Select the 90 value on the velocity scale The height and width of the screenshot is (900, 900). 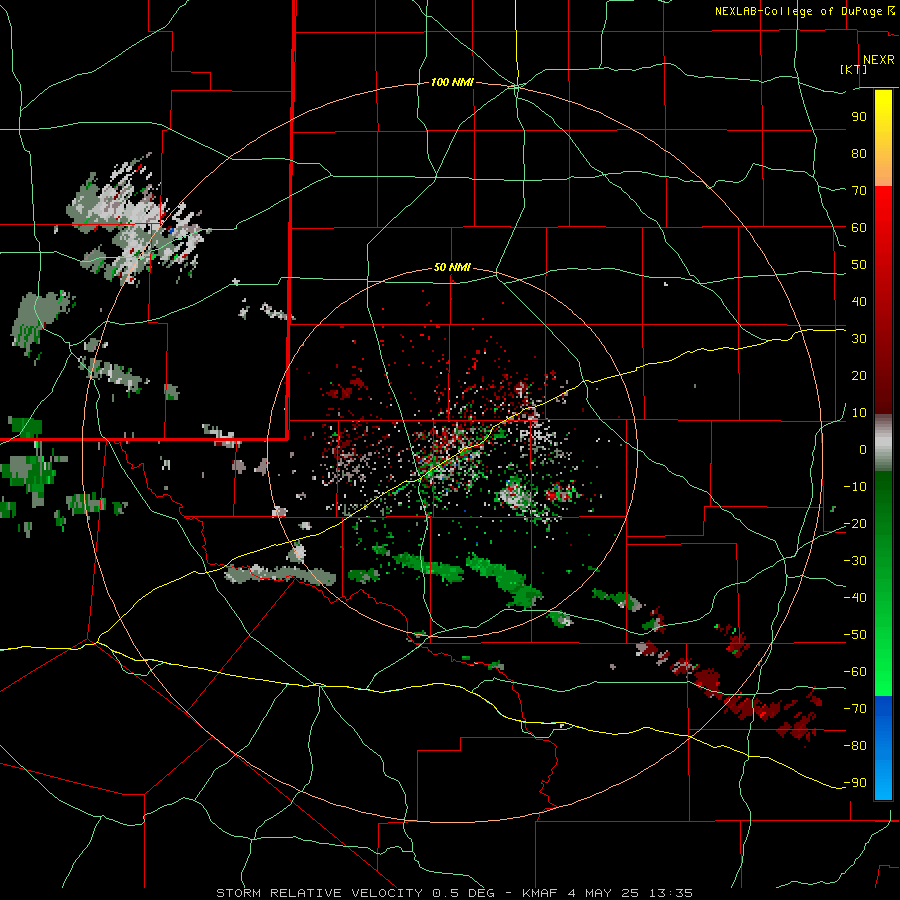pos(859,117)
